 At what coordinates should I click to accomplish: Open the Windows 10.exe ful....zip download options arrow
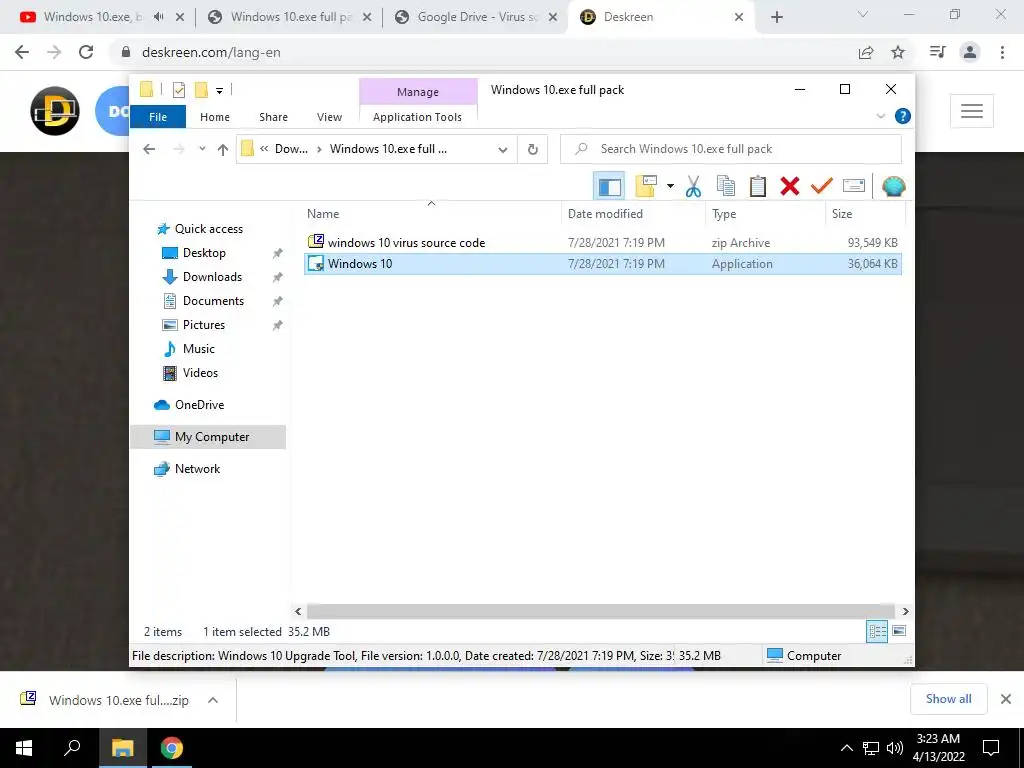[212, 700]
